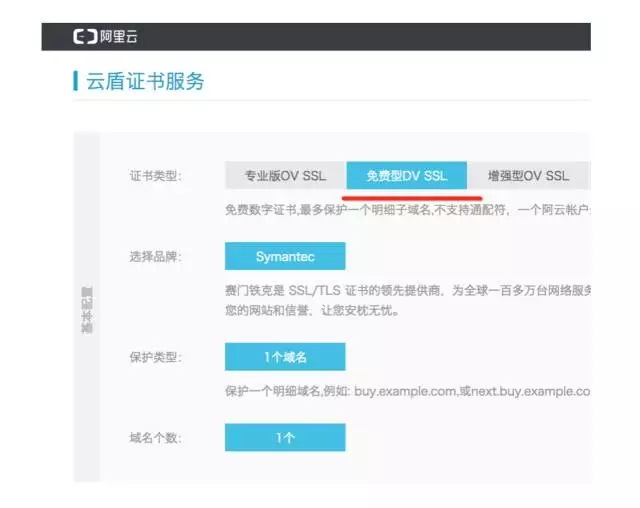Click the 选择品牌 label
This screenshot has height=508, width=640.
[x=156, y=257]
